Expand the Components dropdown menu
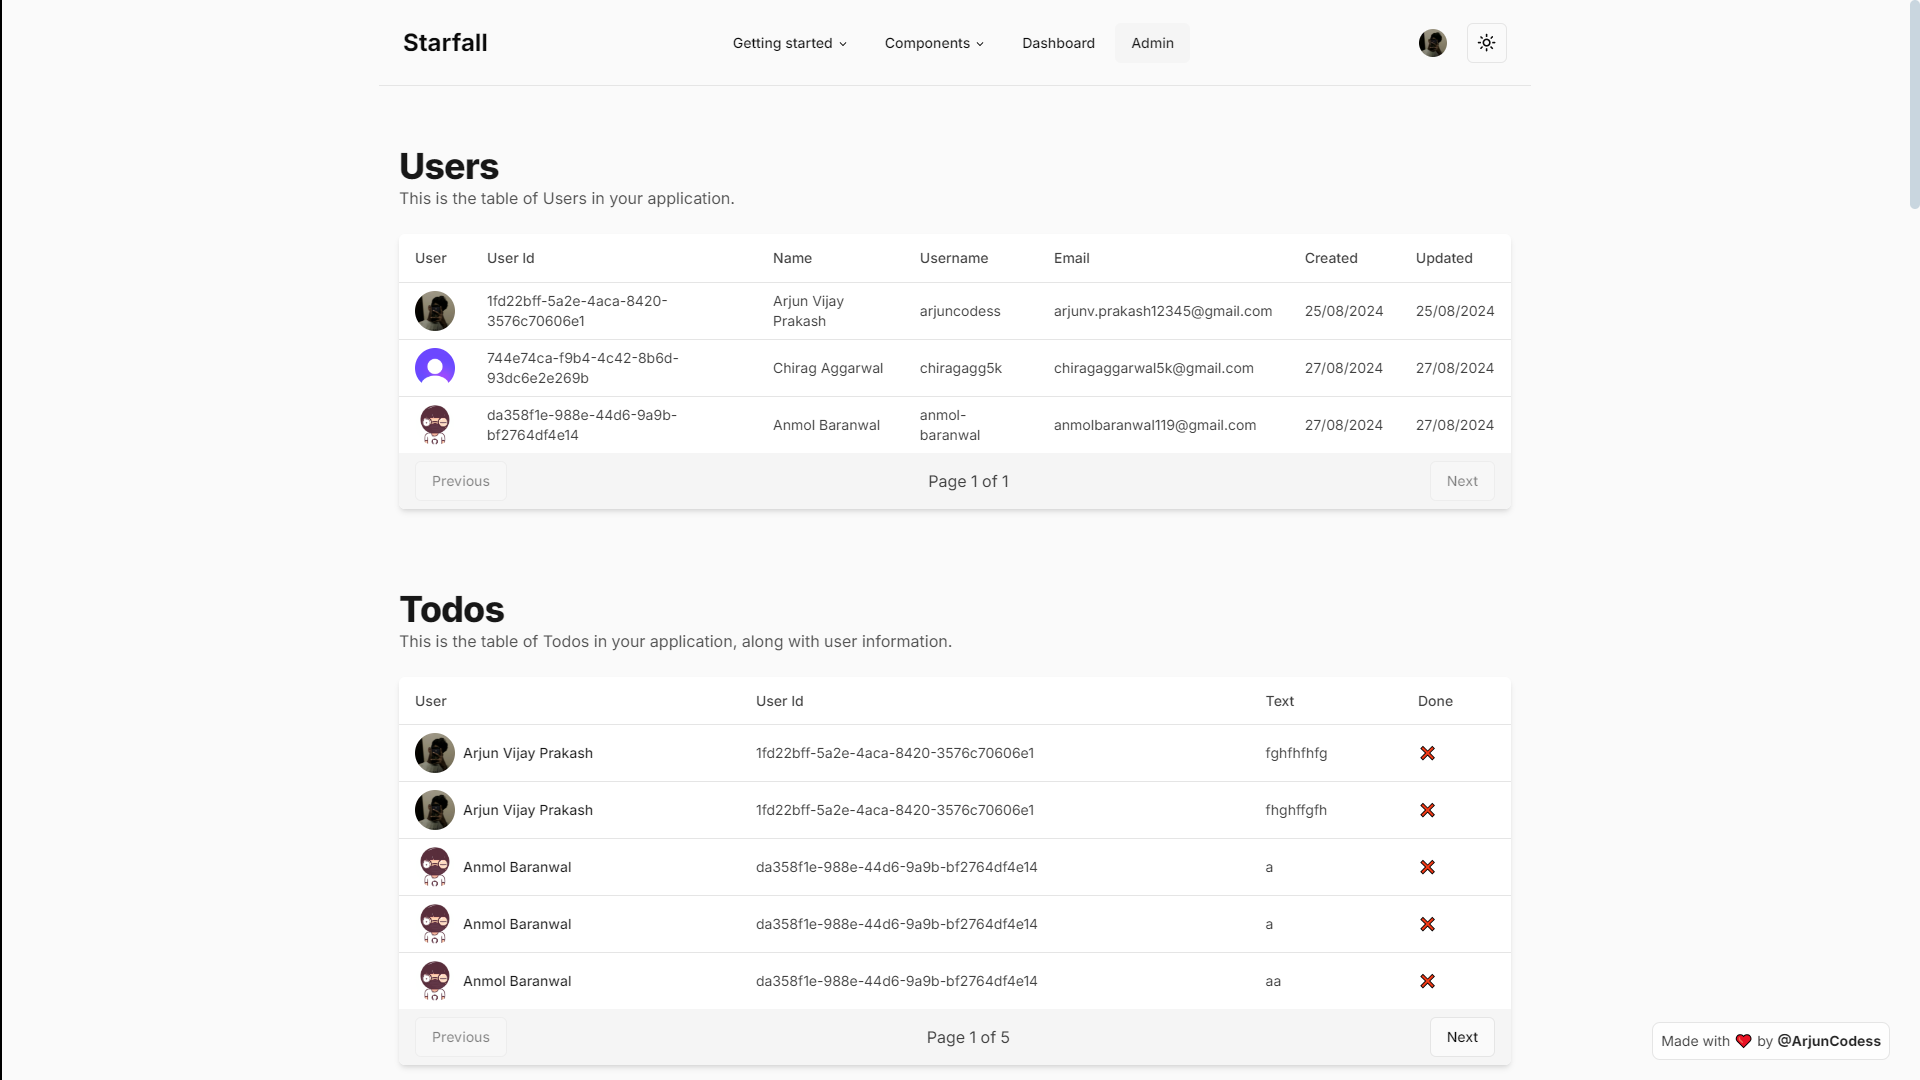This screenshot has height=1080, width=1920. pos(934,43)
